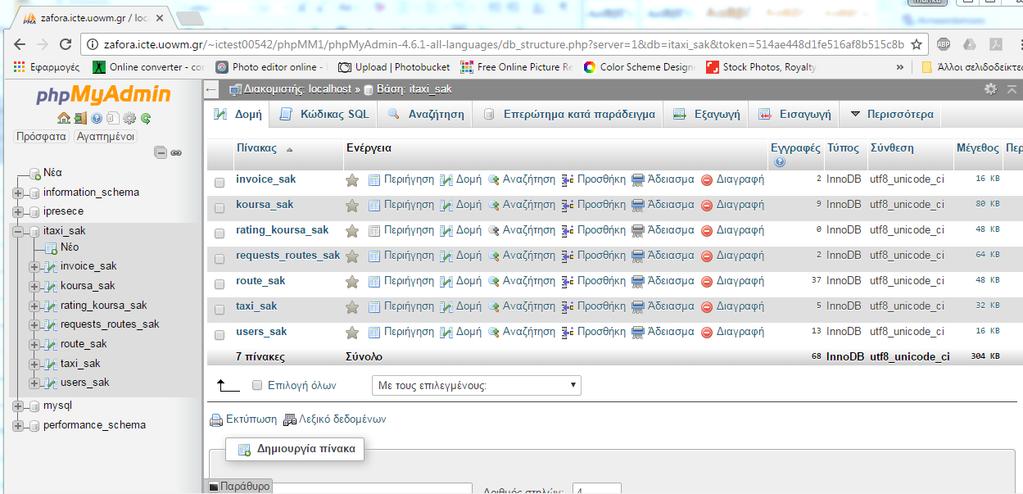1023x494 pixels.
Task: Click the Εκτύπωση link
Action: [x=243, y=420]
